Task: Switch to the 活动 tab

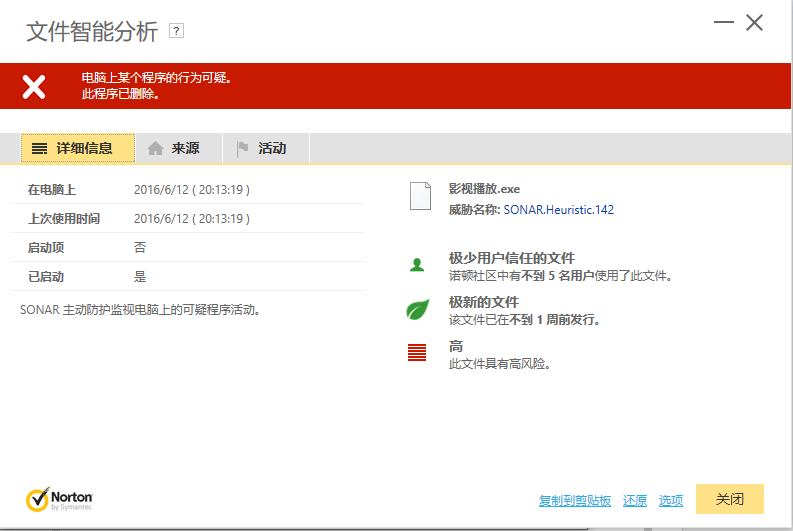Action: tap(266, 148)
